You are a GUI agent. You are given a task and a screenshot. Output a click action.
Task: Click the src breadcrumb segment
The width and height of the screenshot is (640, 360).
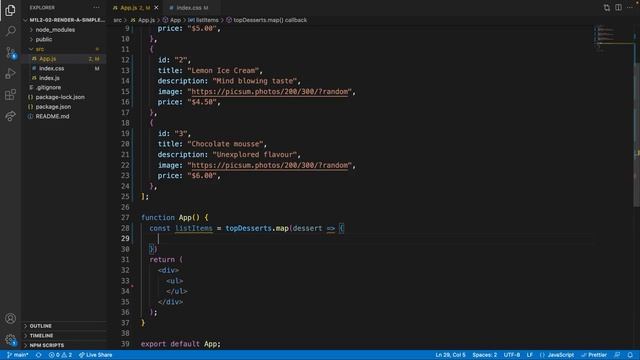[x=118, y=20]
